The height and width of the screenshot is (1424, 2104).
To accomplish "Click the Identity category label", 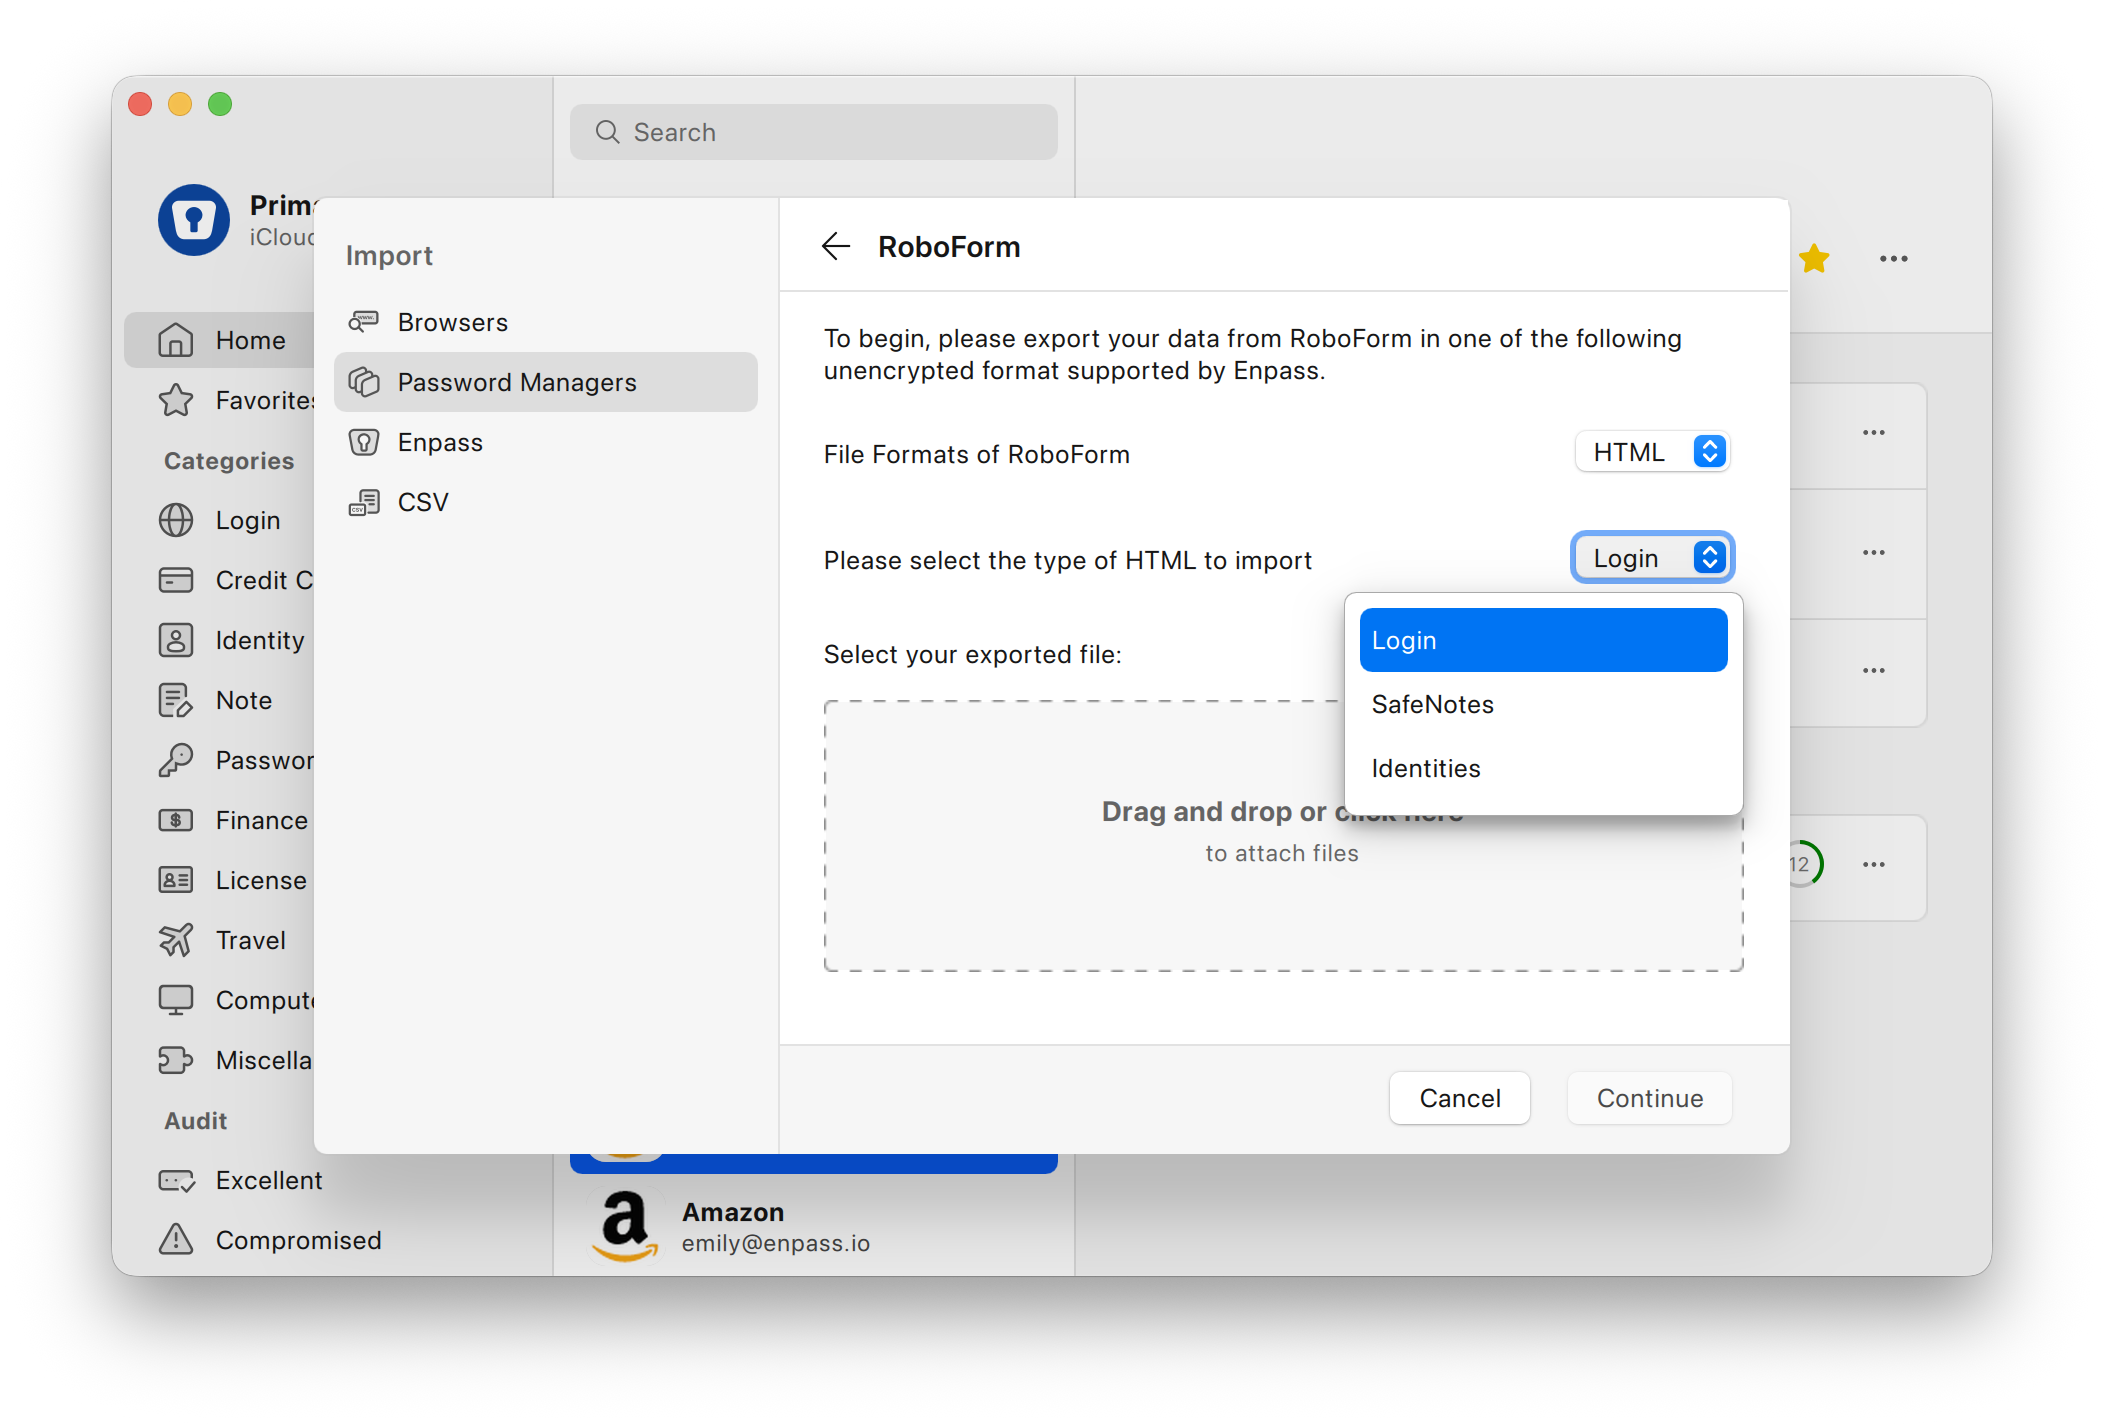I will (260, 640).
